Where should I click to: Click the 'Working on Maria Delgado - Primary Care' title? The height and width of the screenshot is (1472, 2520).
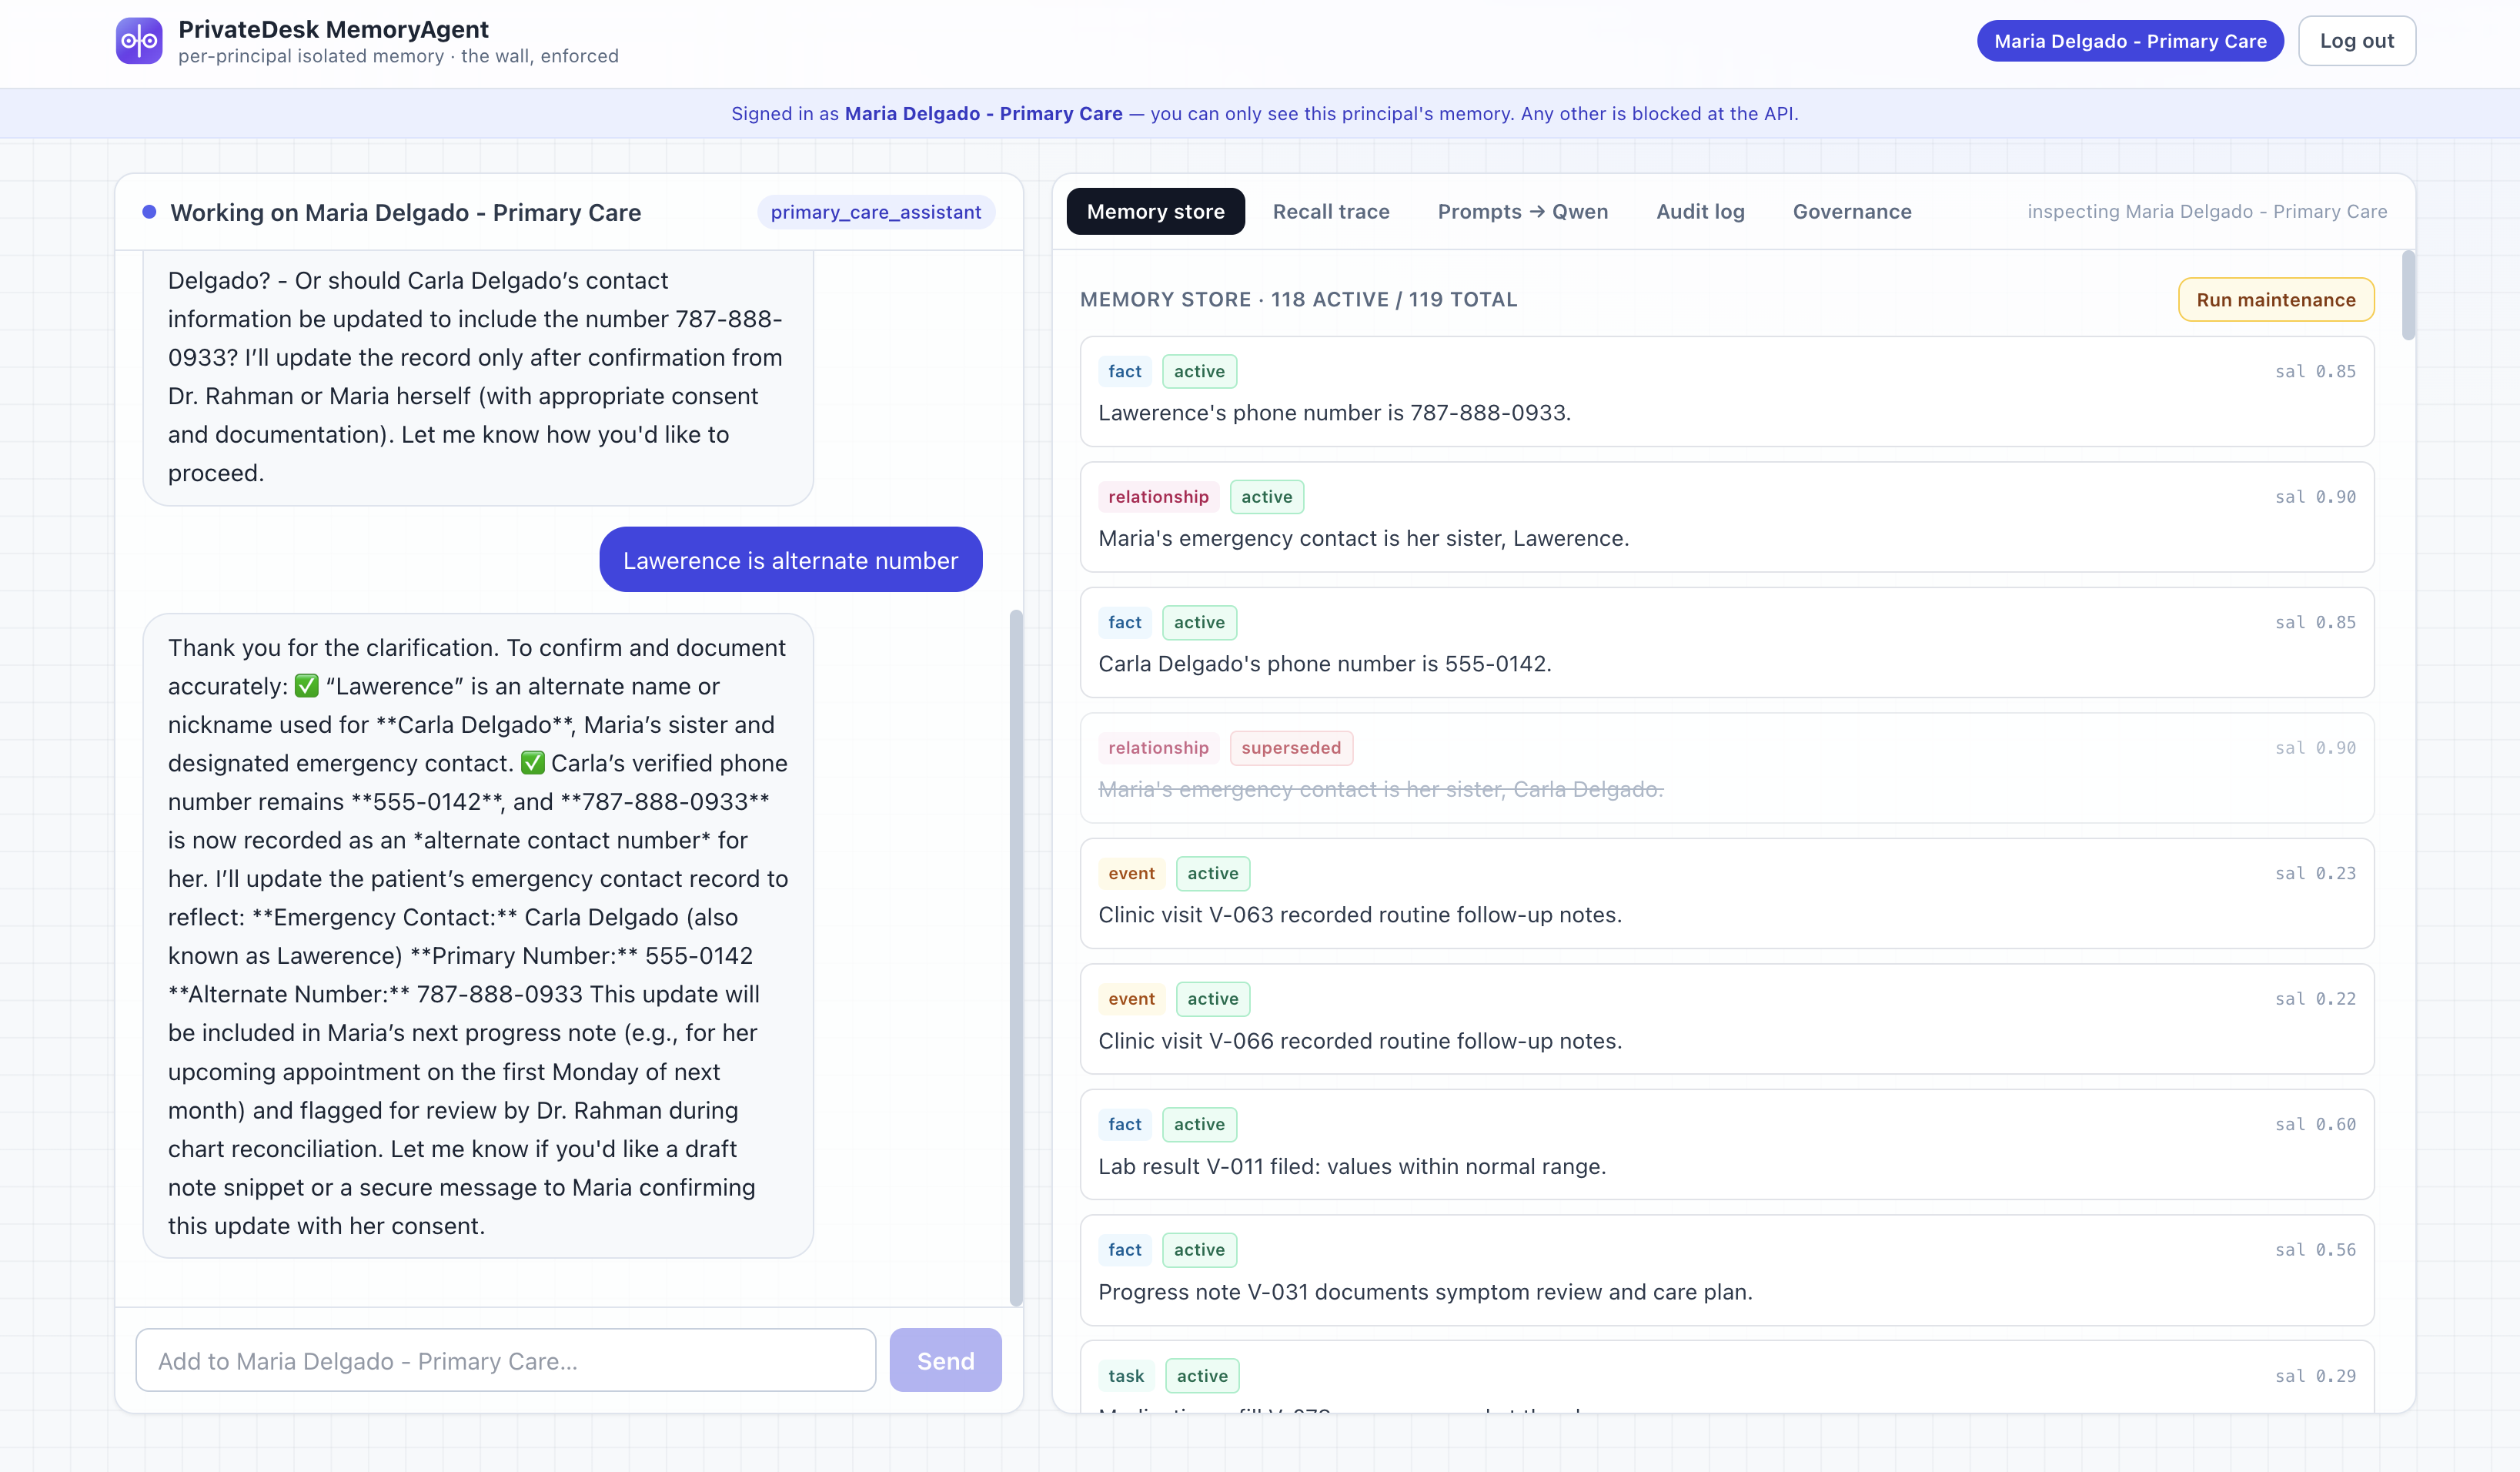[x=405, y=213]
